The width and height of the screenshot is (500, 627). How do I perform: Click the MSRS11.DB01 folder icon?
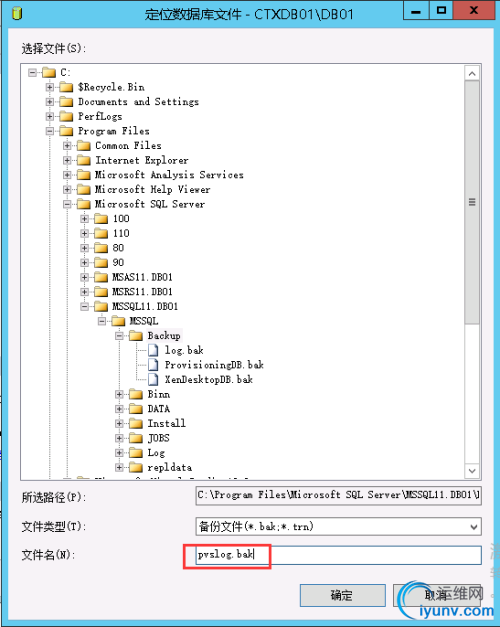(x=101, y=292)
